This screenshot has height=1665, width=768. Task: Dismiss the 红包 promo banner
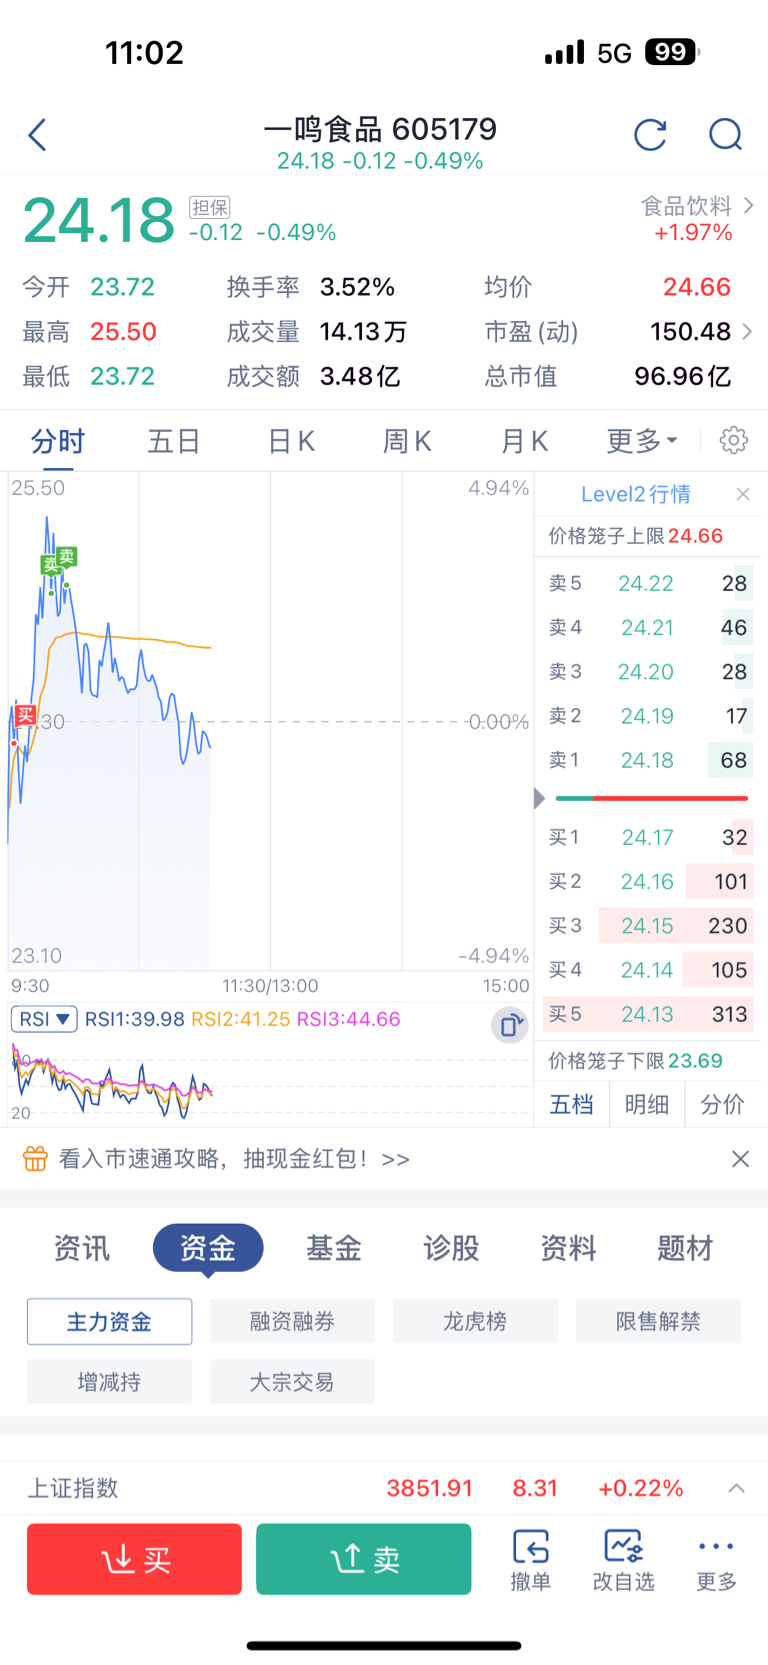pyautogui.click(x=740, y=1159)
